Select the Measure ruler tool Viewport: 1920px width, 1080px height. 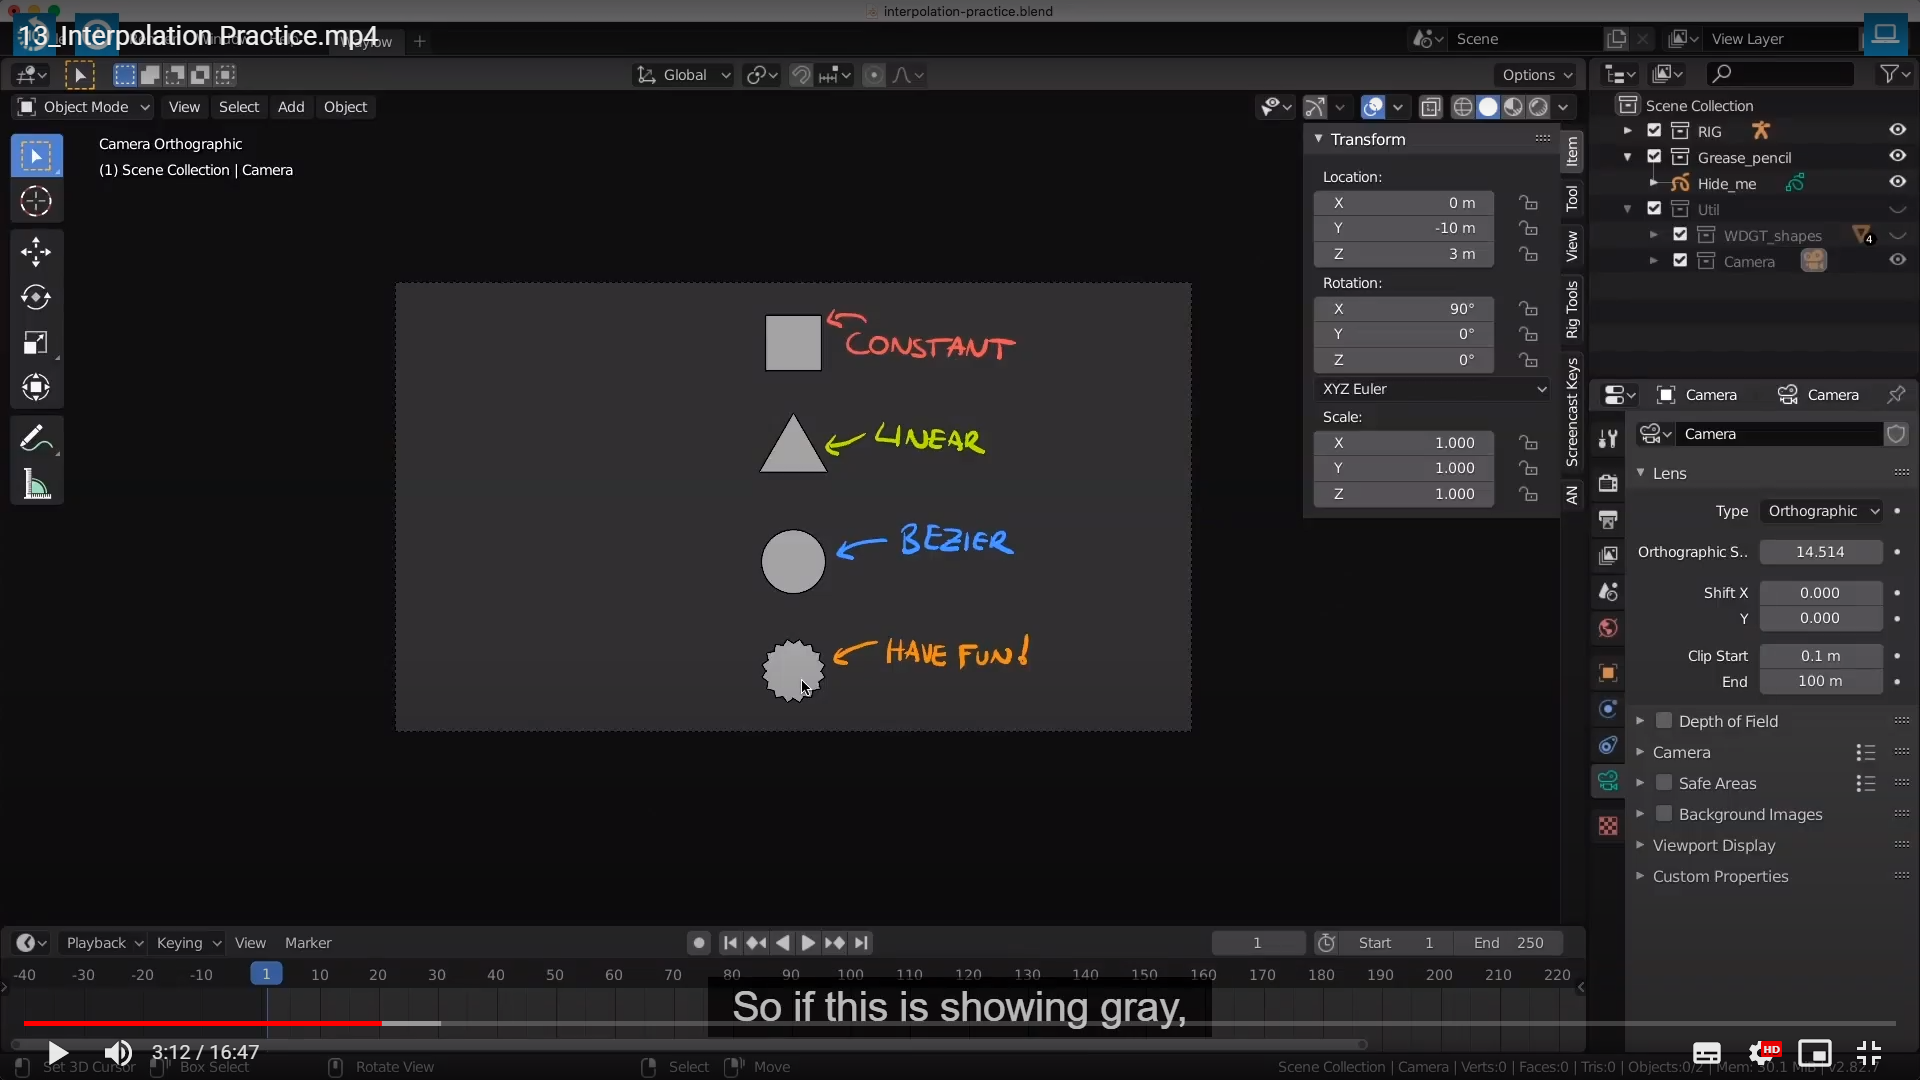pos(36,486)
